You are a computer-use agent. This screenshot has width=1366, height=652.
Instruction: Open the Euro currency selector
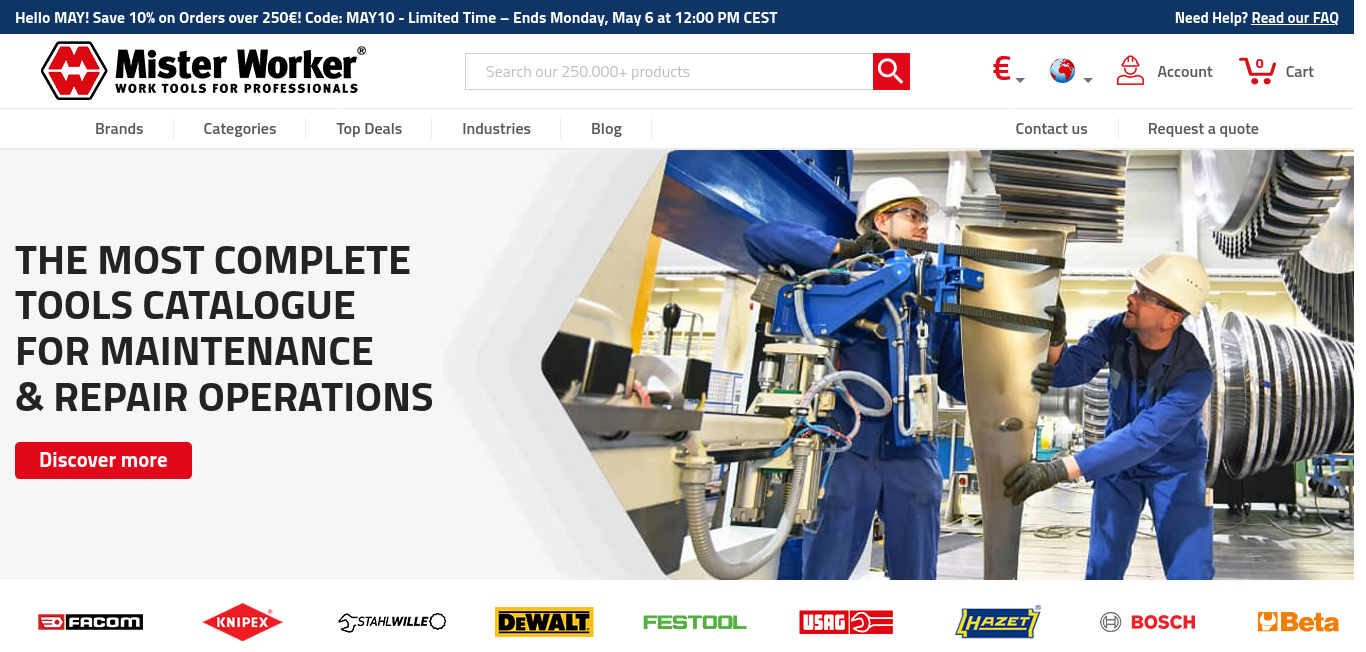1008,70
